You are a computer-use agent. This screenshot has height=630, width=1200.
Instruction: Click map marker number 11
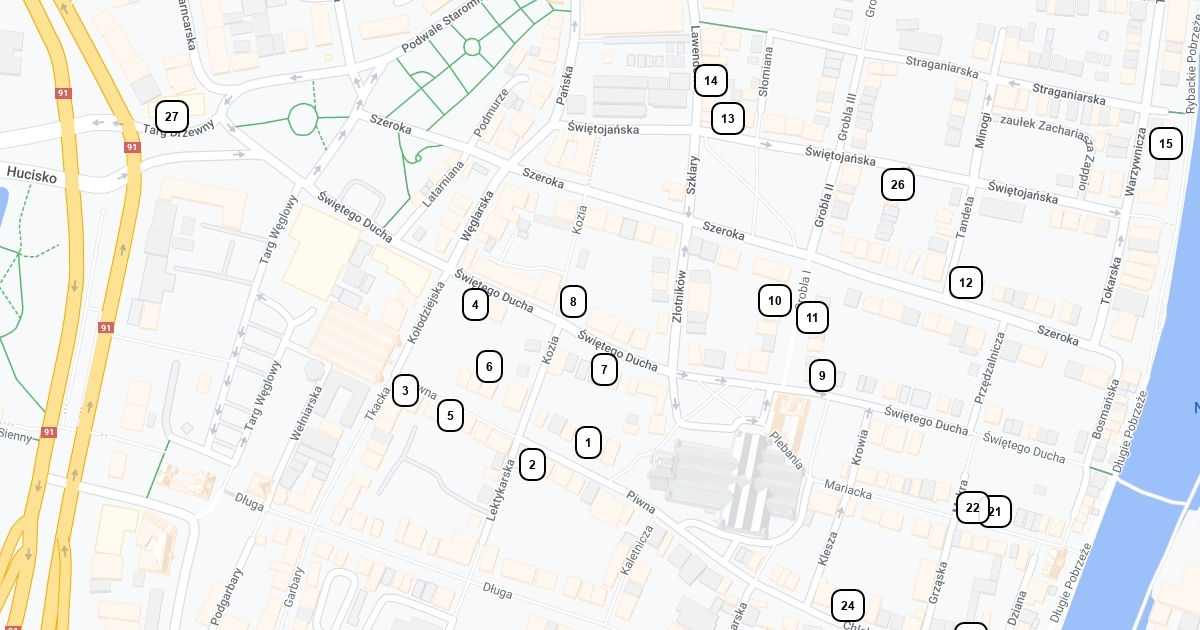click(812, 318)
